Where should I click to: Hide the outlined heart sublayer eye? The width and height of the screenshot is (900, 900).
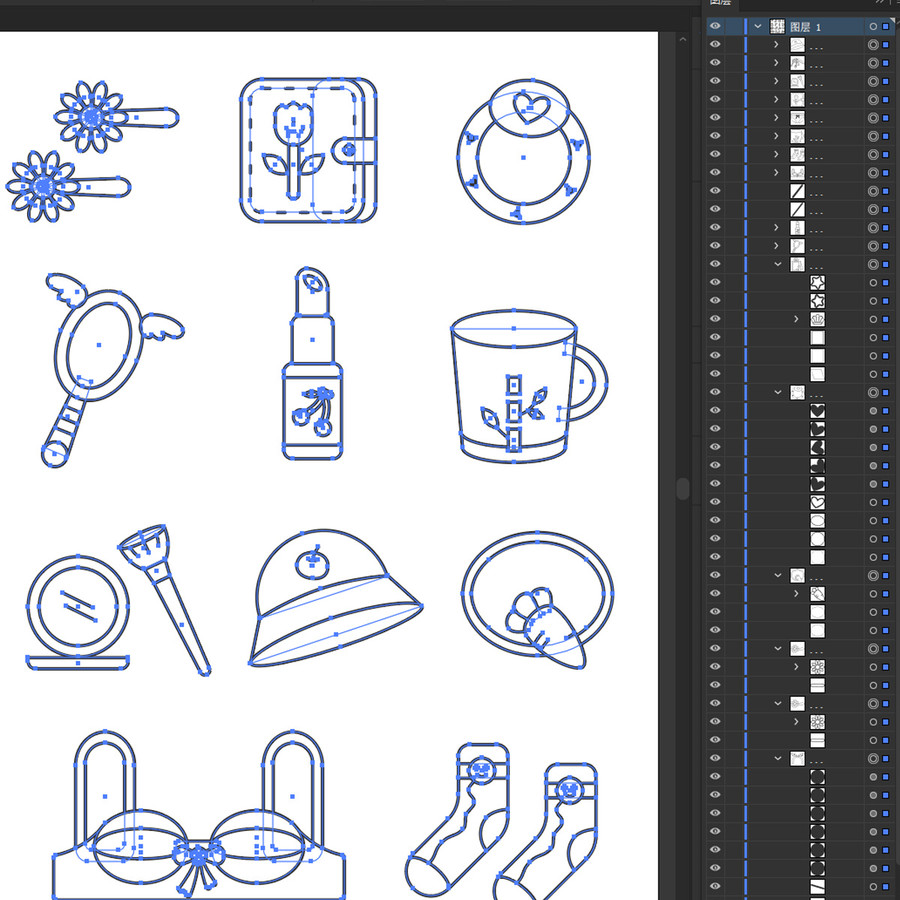(x=715, y=502)
